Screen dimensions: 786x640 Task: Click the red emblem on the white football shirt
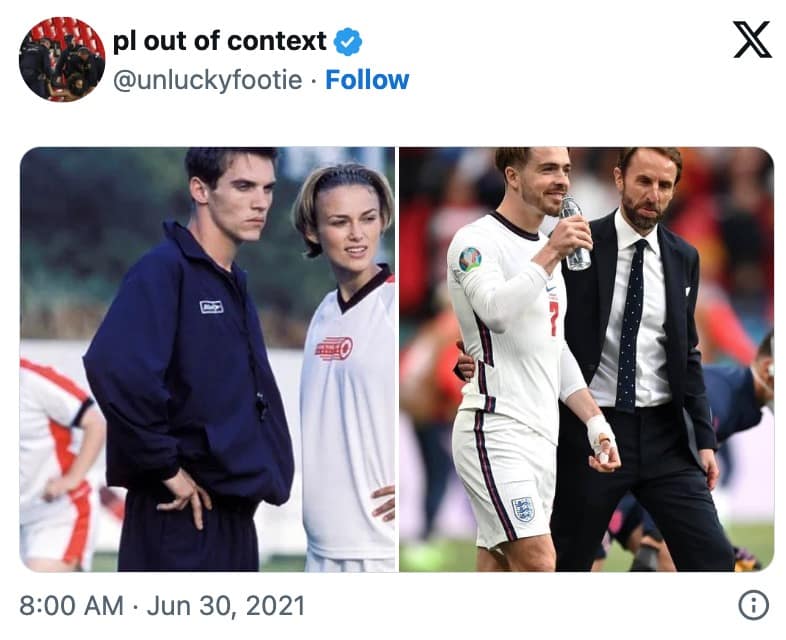click(x=333, y=348)
